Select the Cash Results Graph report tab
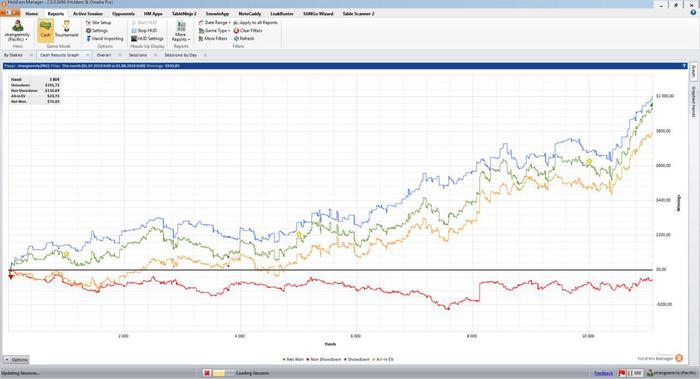 point(59,55)
